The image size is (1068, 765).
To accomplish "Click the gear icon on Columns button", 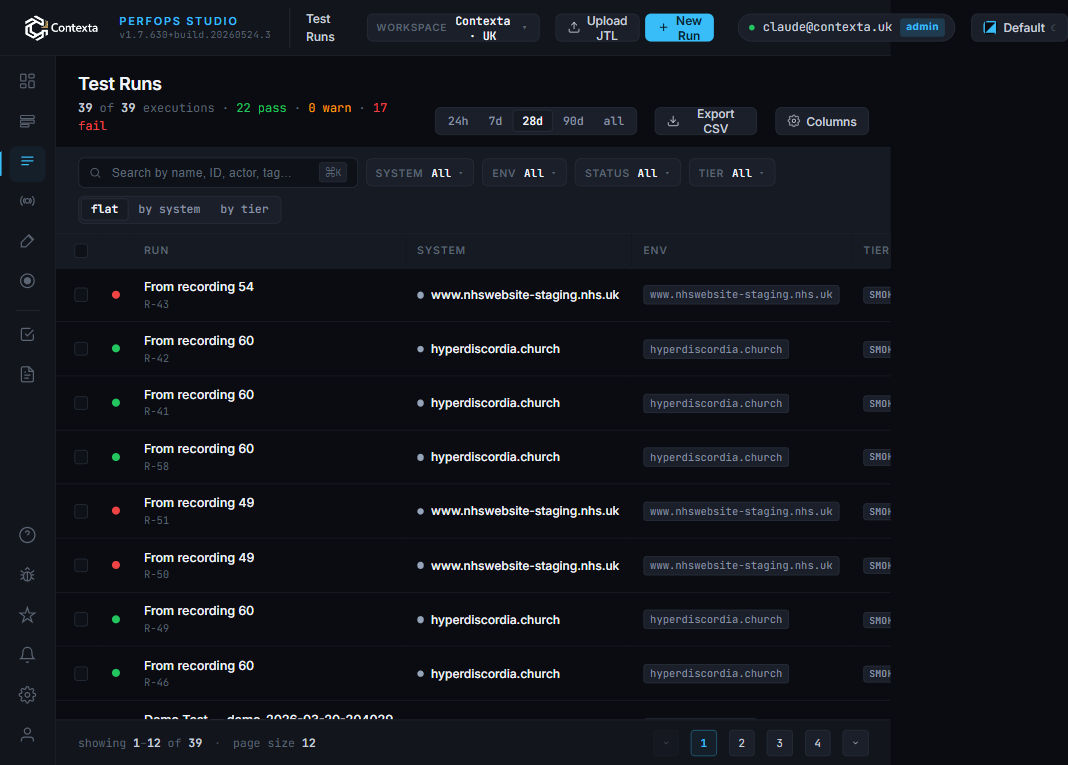I will pos(794,121).
